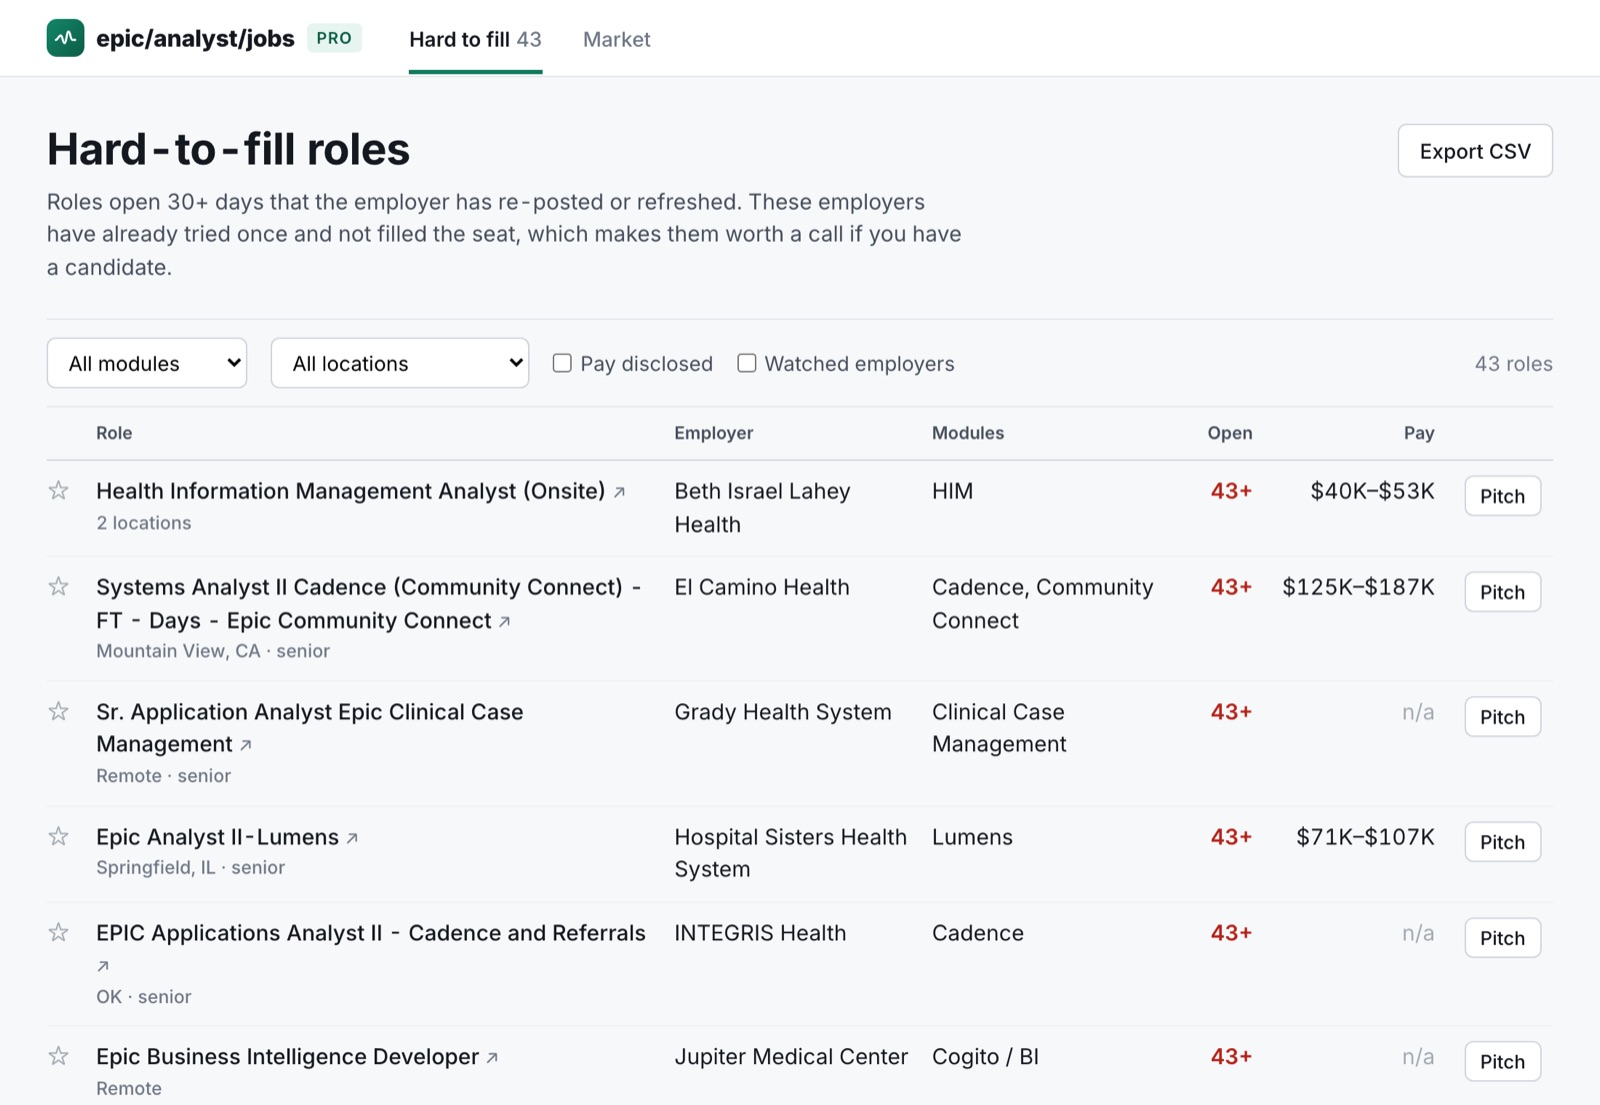
Task: Click the Pay column header
Action: [x=1418, y=433]
